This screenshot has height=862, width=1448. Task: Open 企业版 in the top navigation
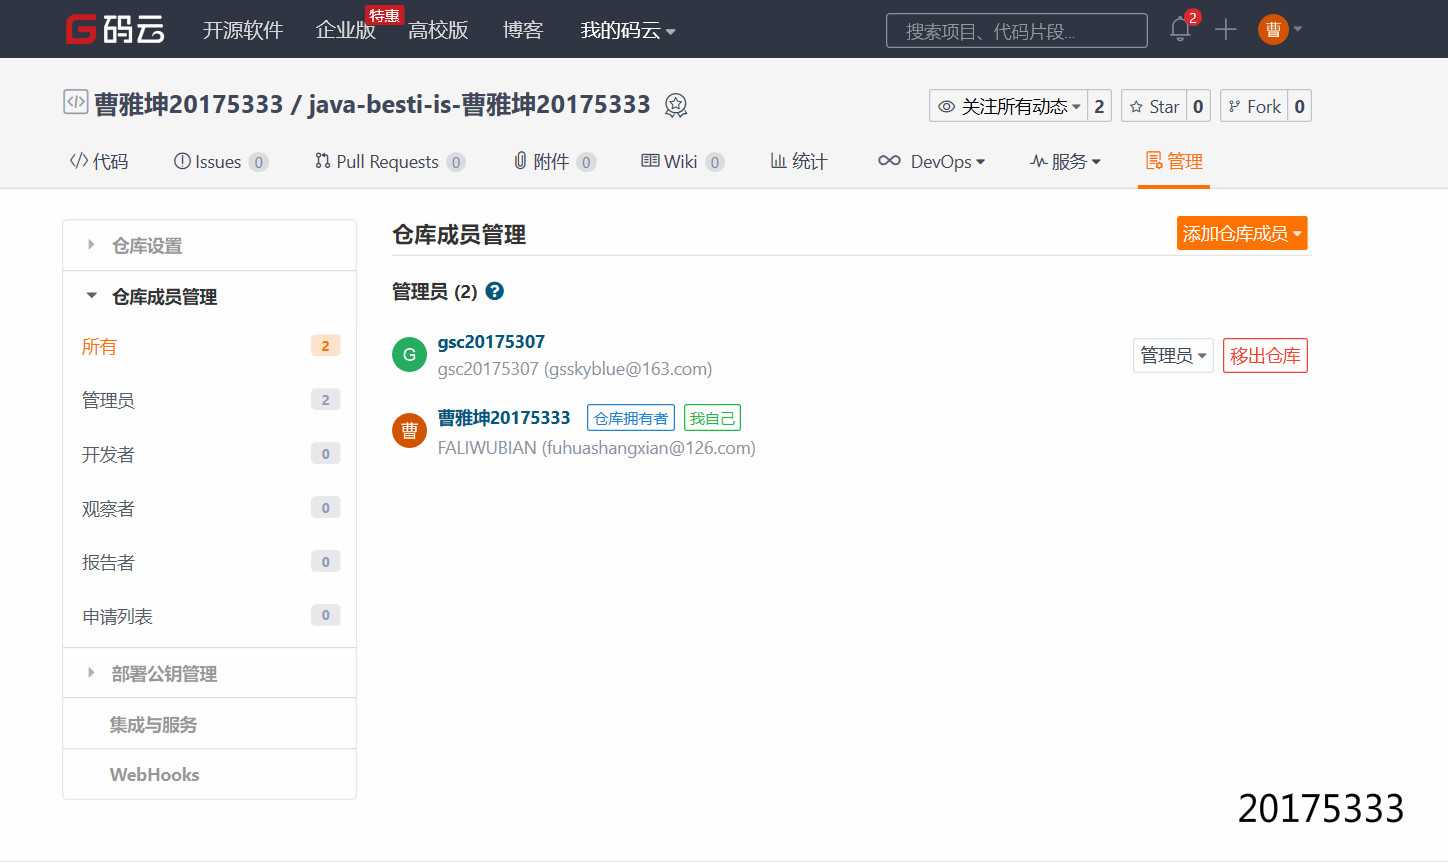(346, 30)
